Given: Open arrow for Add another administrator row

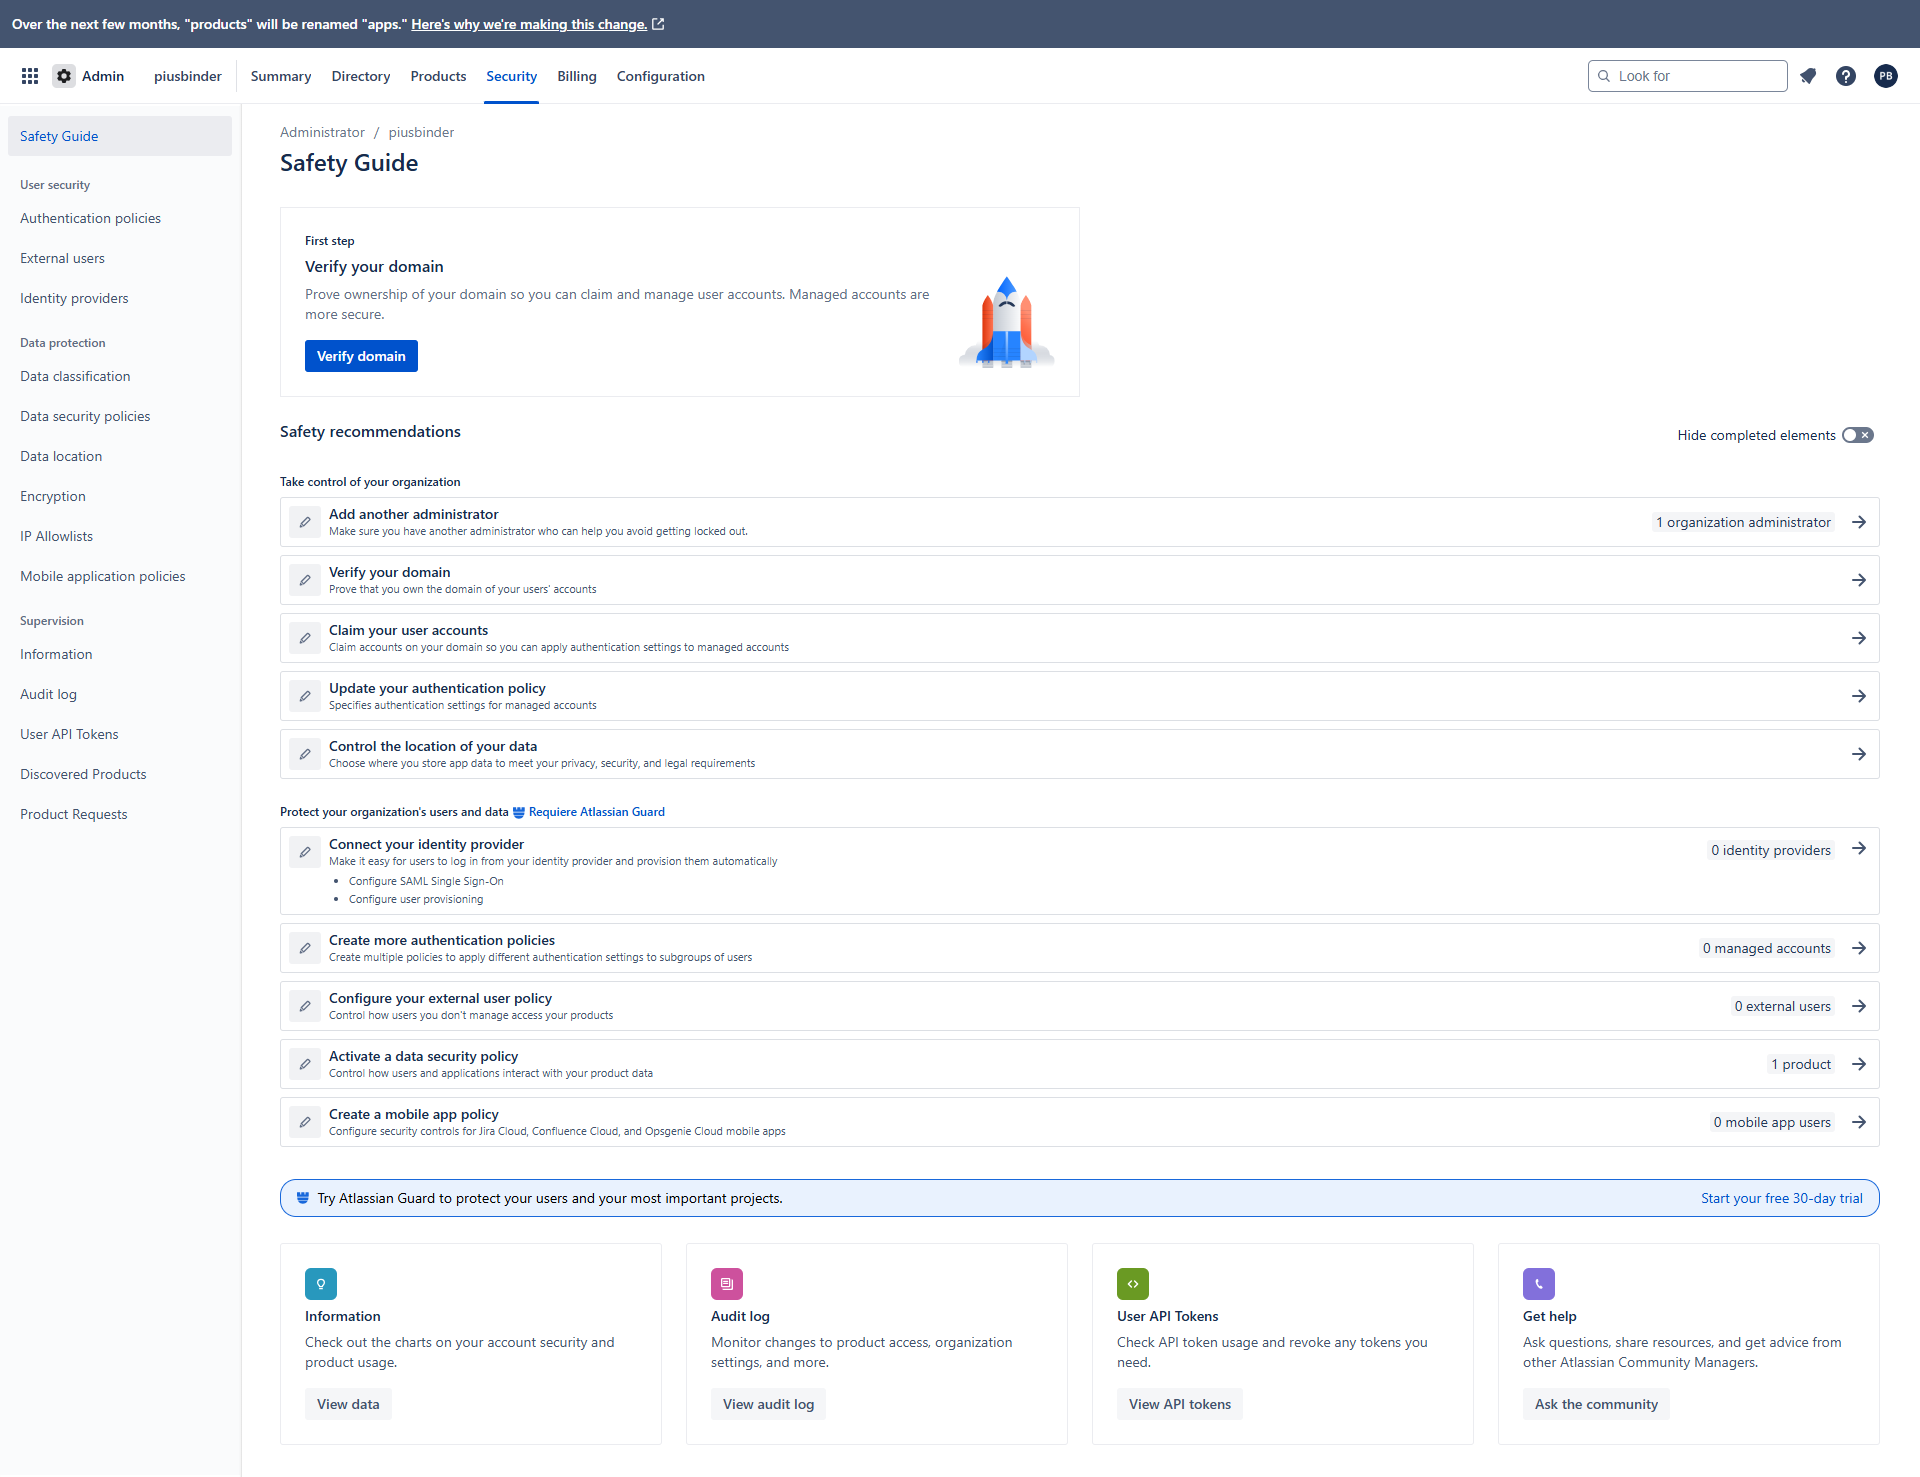Looking at the screenshot, I should point(1859,522).
